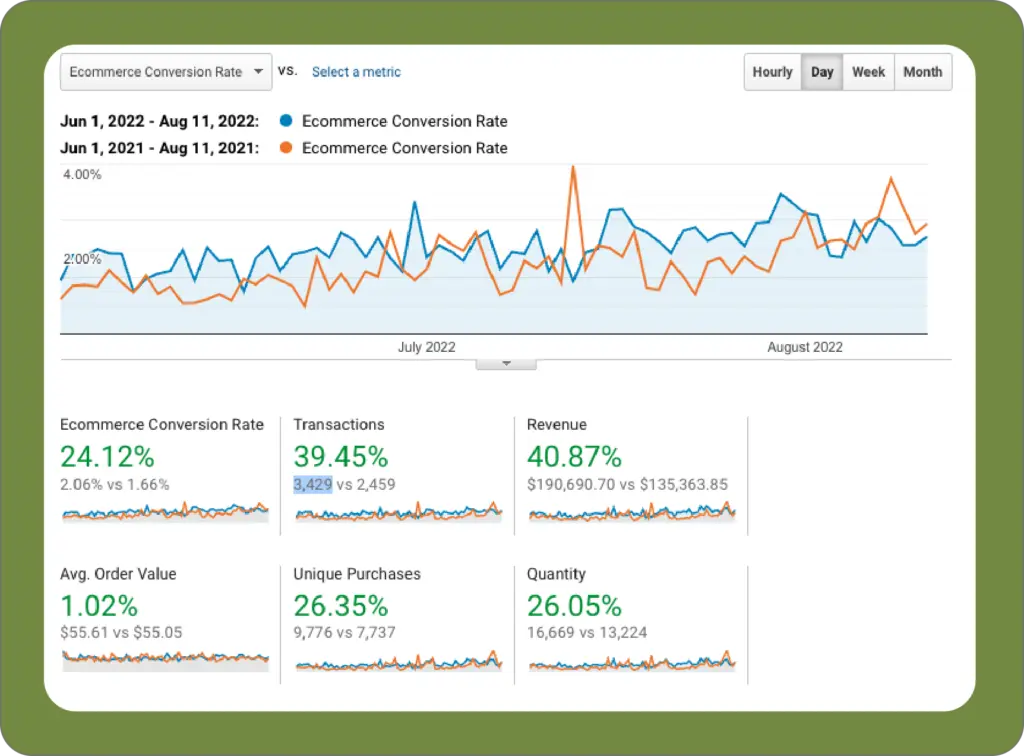Switch the chart granularity to Week
The image size is (1024, 756).
tap(868, 72)
